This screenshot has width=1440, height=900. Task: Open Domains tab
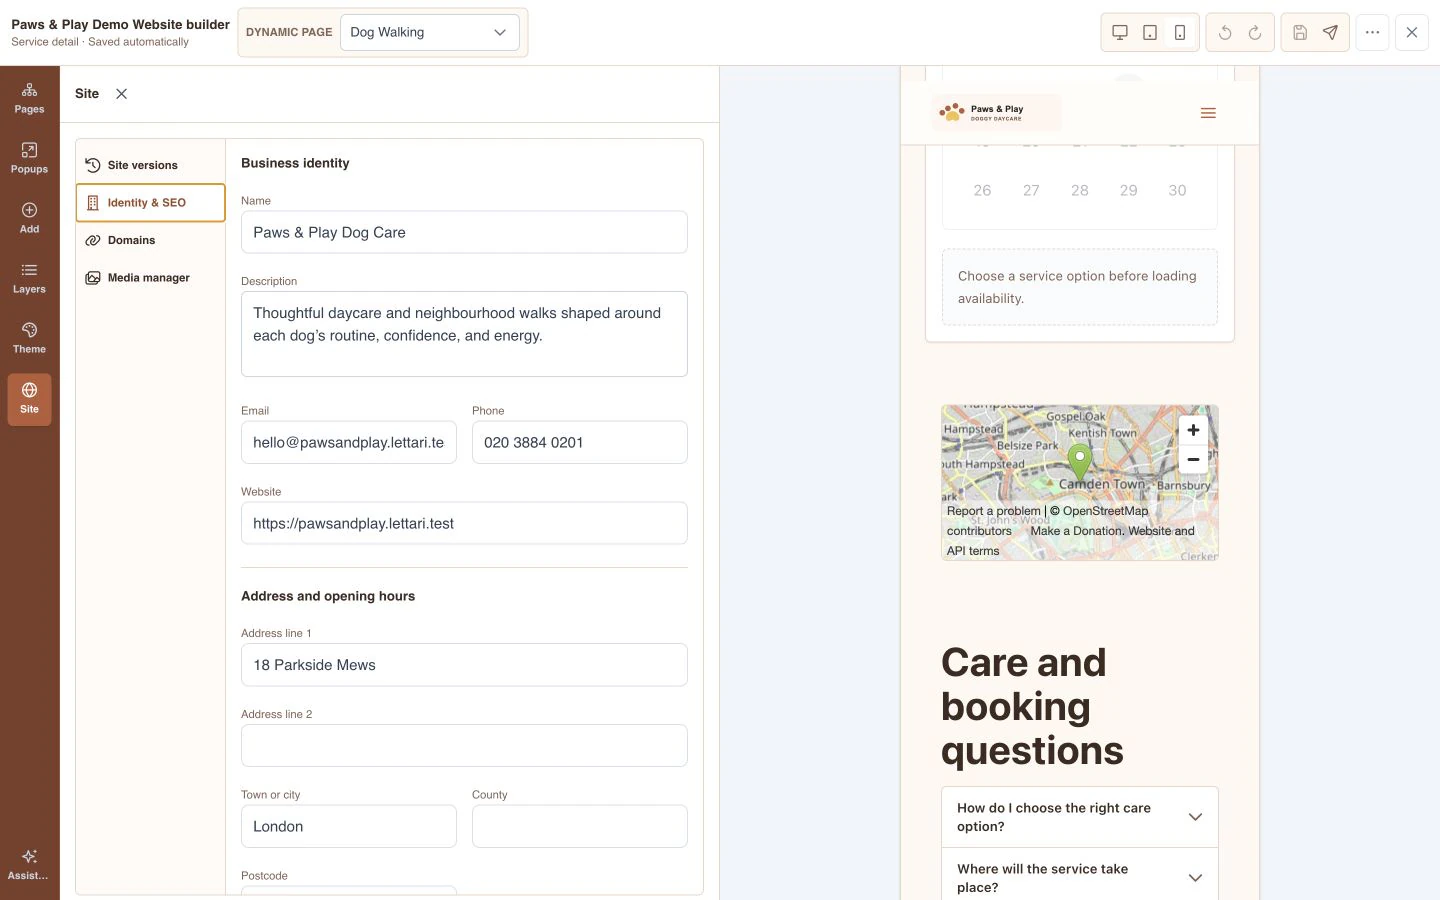[x=150, y=240]
